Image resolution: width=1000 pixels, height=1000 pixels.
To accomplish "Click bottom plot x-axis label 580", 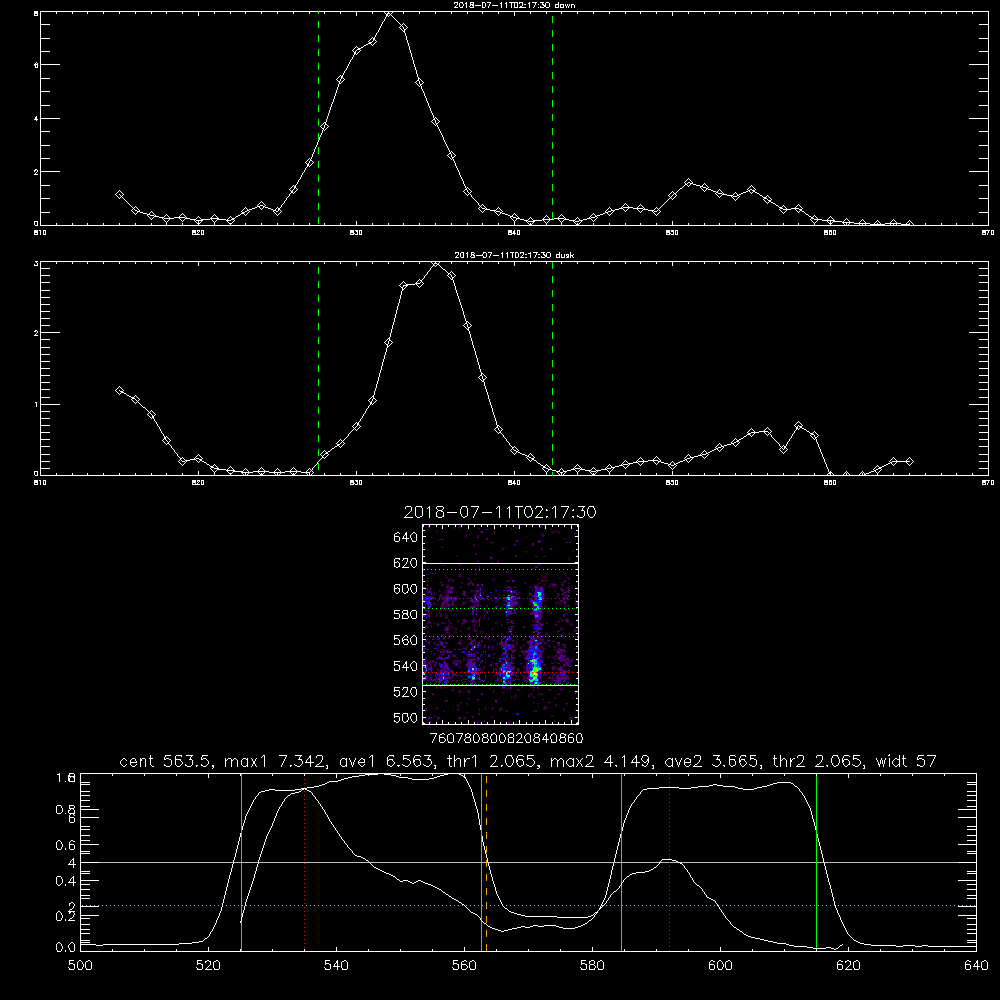I will point(592,966).
